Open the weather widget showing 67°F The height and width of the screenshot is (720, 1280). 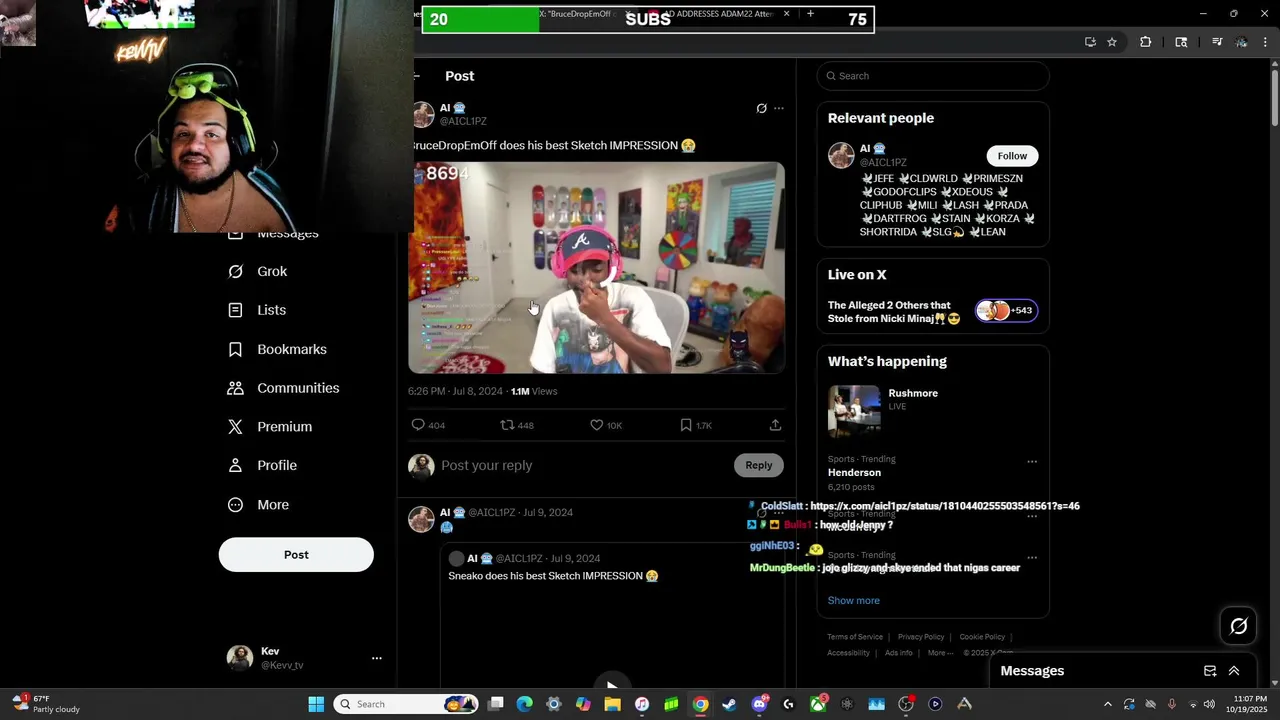(x=45, y=704)
